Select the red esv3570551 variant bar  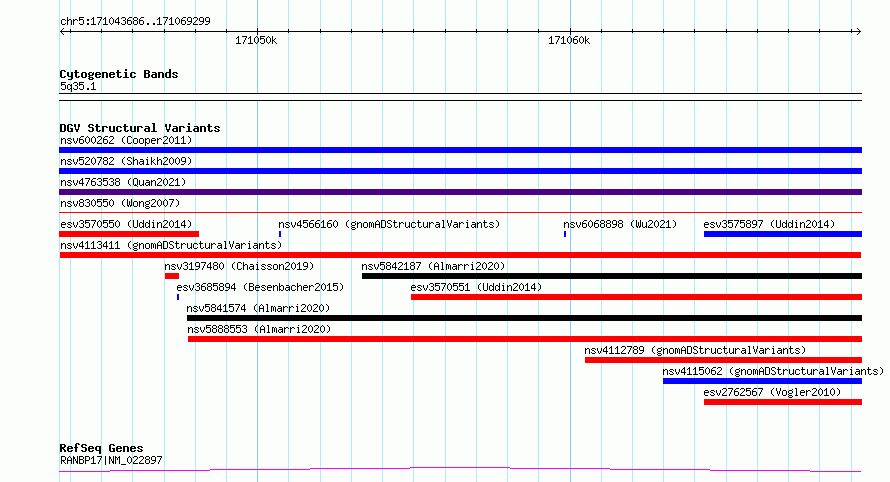(636, 297)
